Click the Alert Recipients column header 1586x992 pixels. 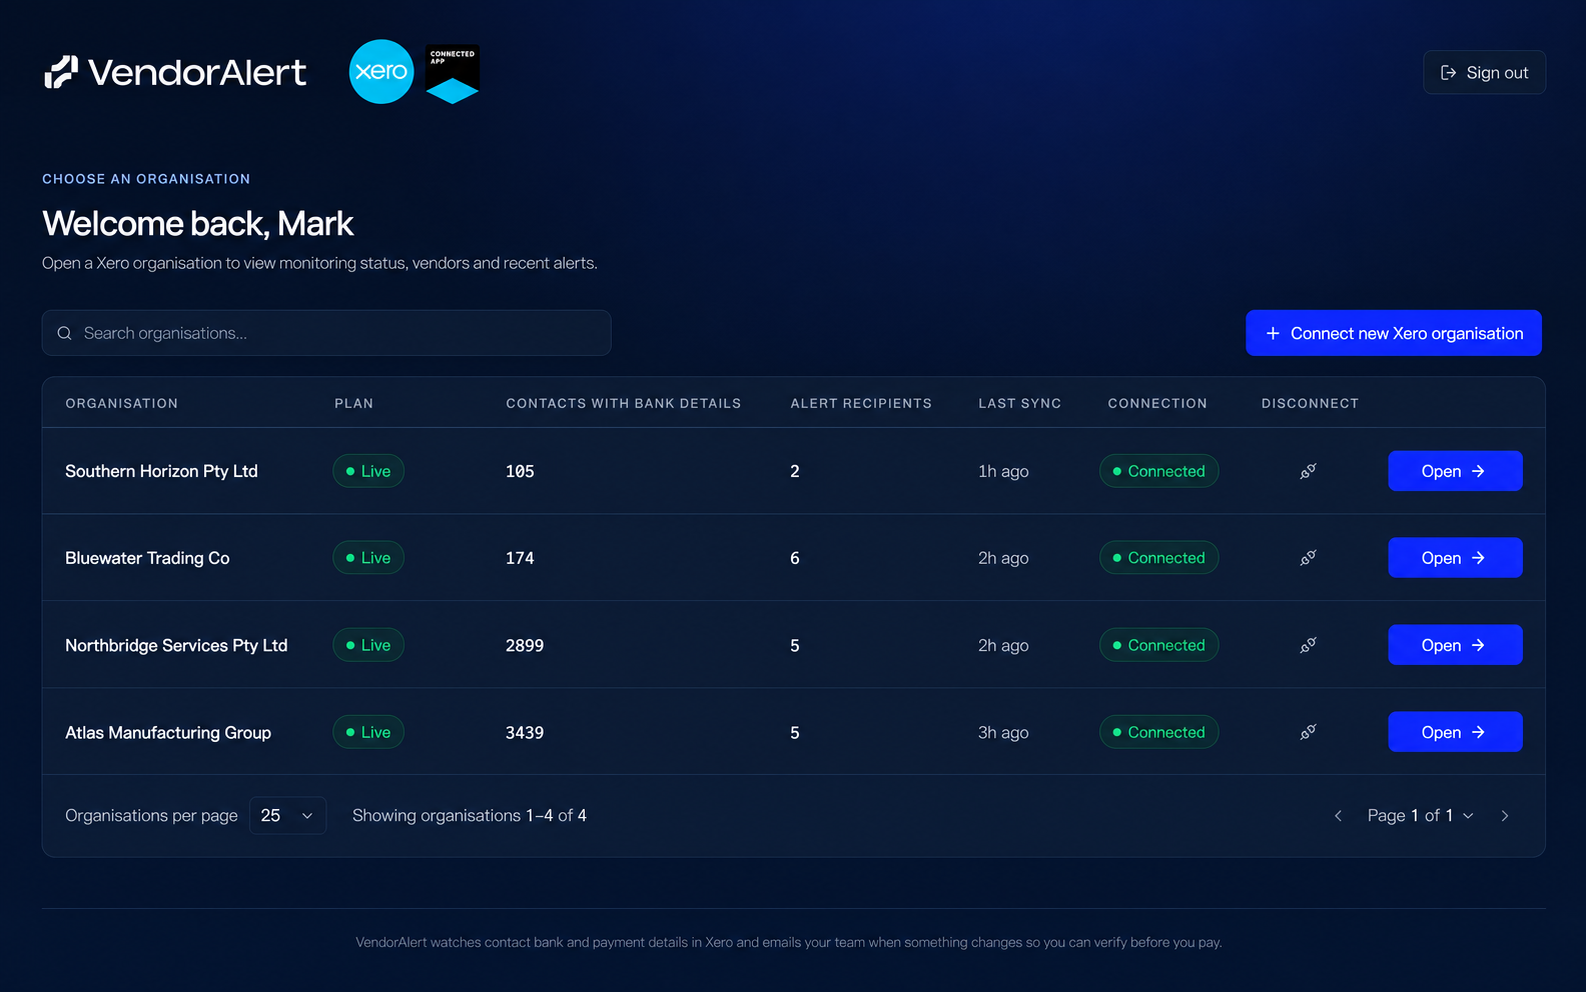(x=861, y=403)
